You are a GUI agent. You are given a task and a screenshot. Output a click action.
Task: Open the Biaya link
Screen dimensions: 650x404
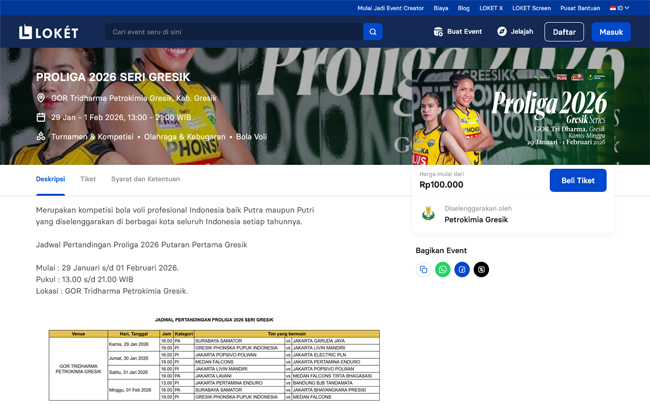pos(441,8)
